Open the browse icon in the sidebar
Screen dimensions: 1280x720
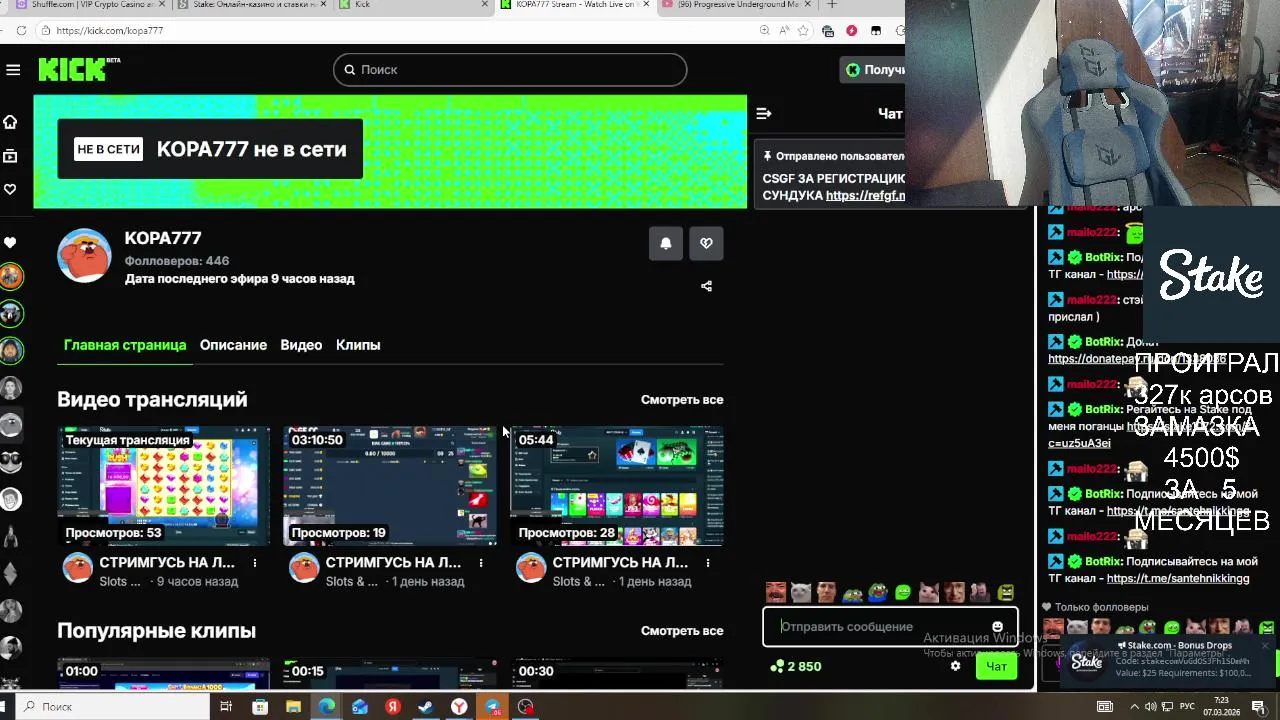pos(10,156)
